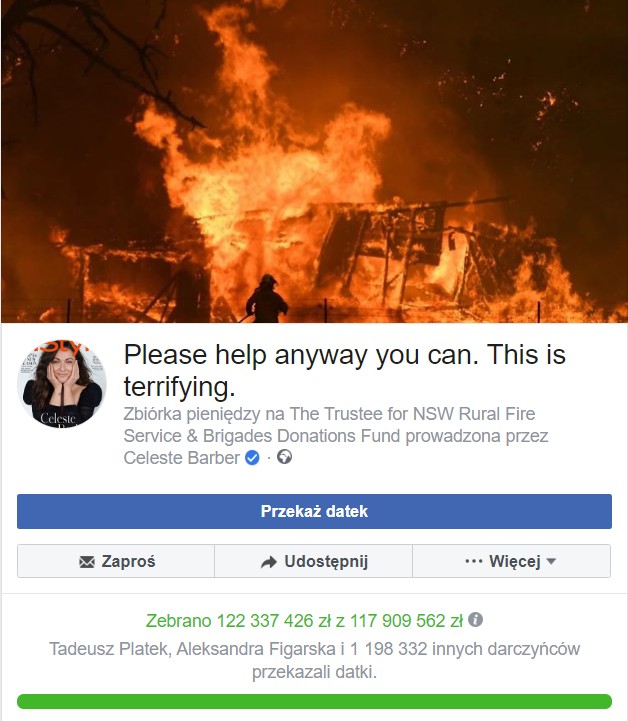Open donor Tadeusz Platek's profile link
The image size is (628, 721).
[110, 649]
